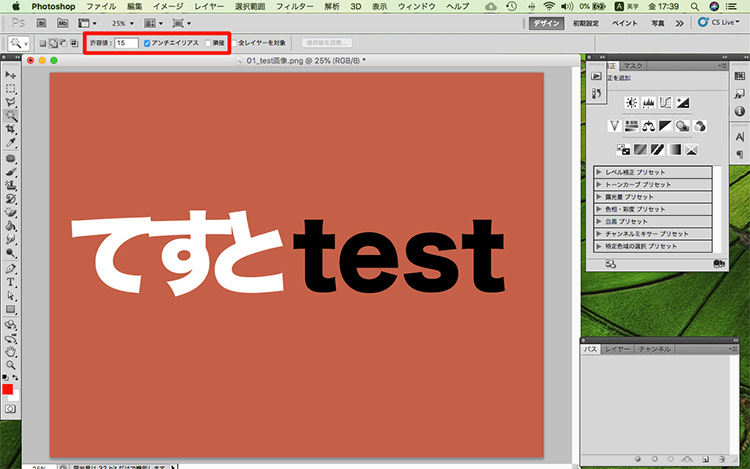750x469 pixels.
Task: Add Curves adjustment icon
Action: coord(665,102)
